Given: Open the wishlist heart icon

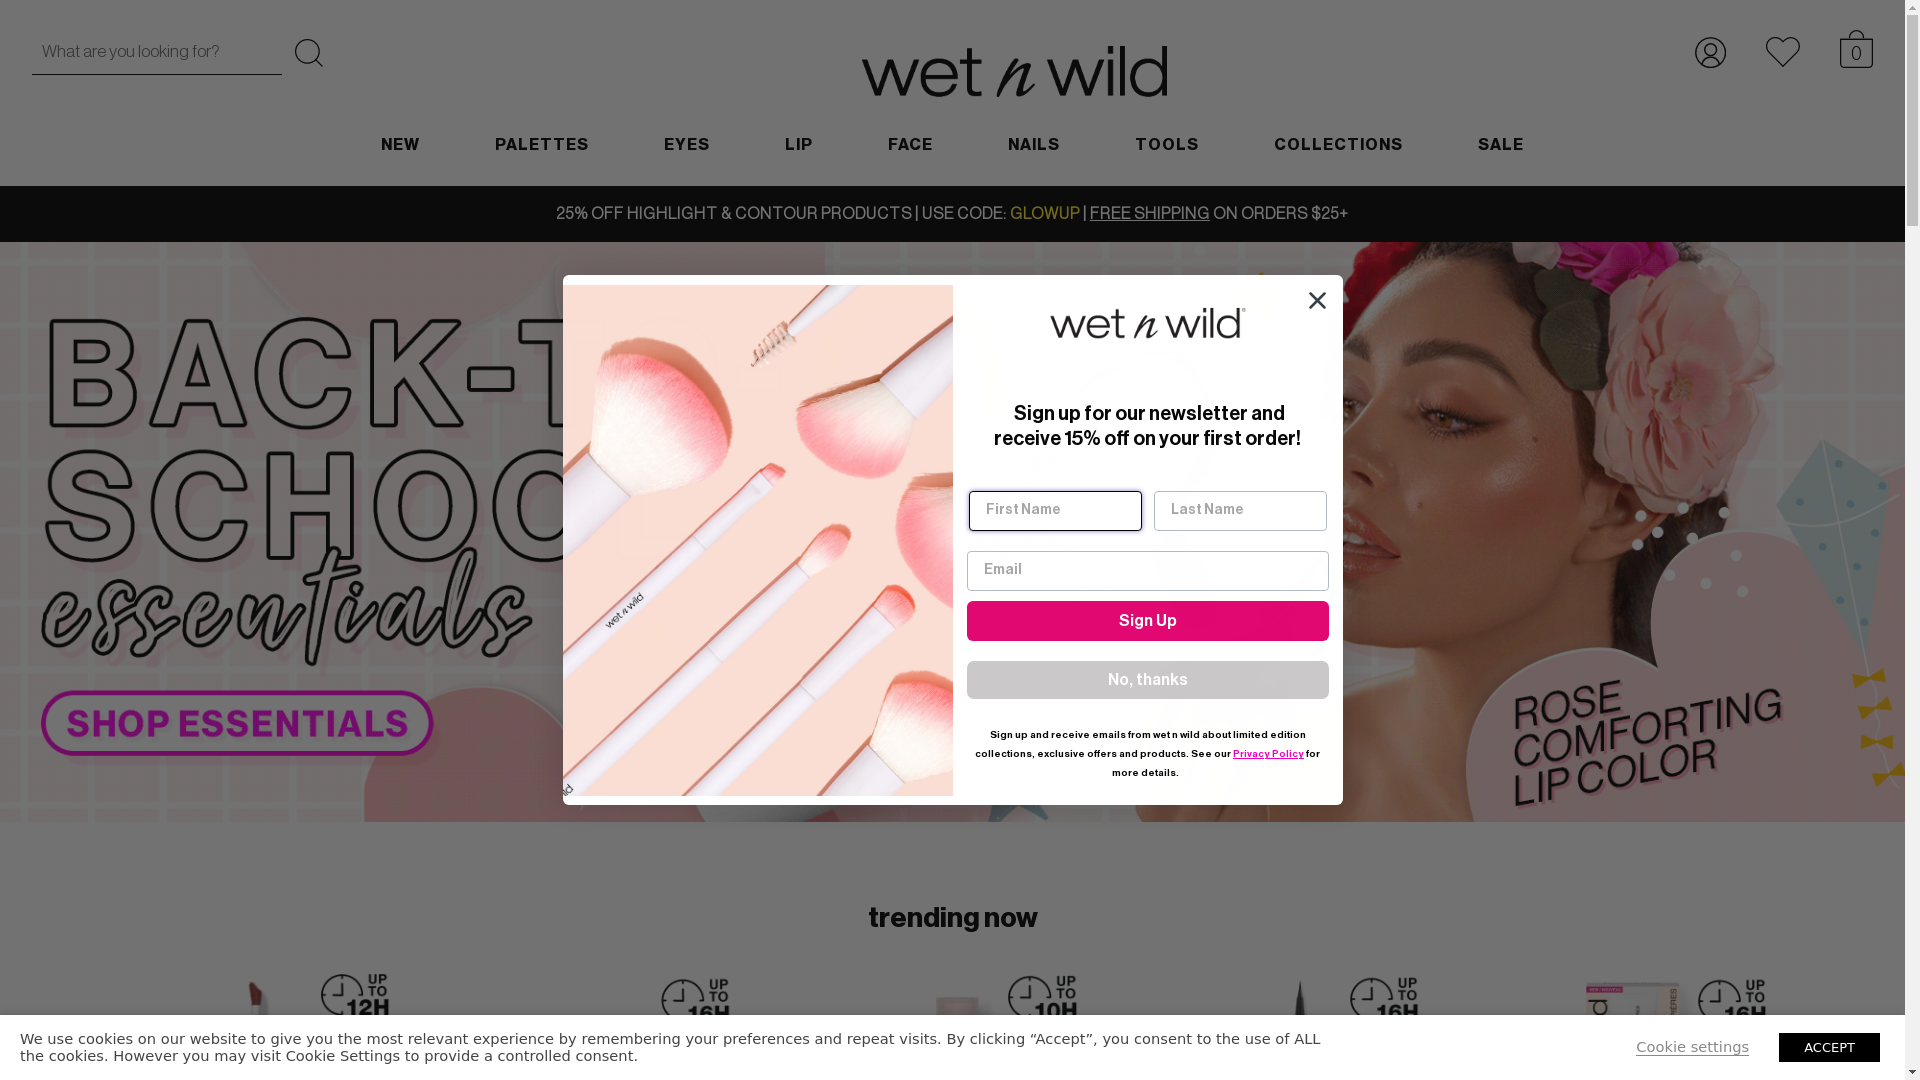Looking at the screenshot, I should click(x=1783, y=52).
